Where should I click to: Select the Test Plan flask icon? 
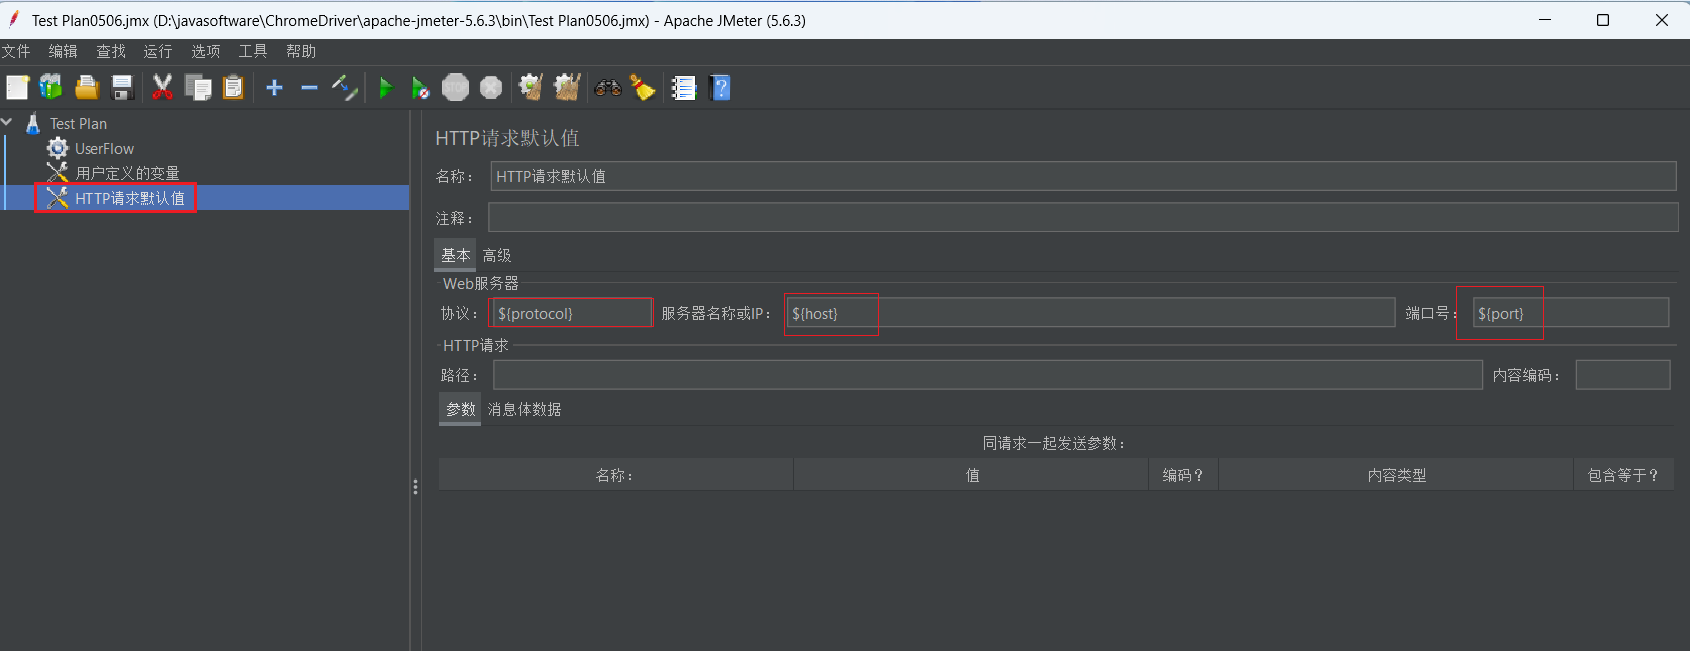33,123
